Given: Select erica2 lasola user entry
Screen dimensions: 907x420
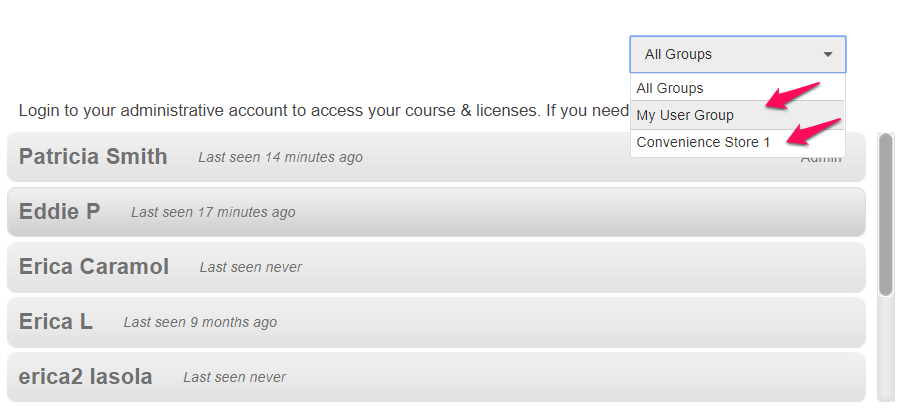Looking at the screenshot, I should [86, 377].
